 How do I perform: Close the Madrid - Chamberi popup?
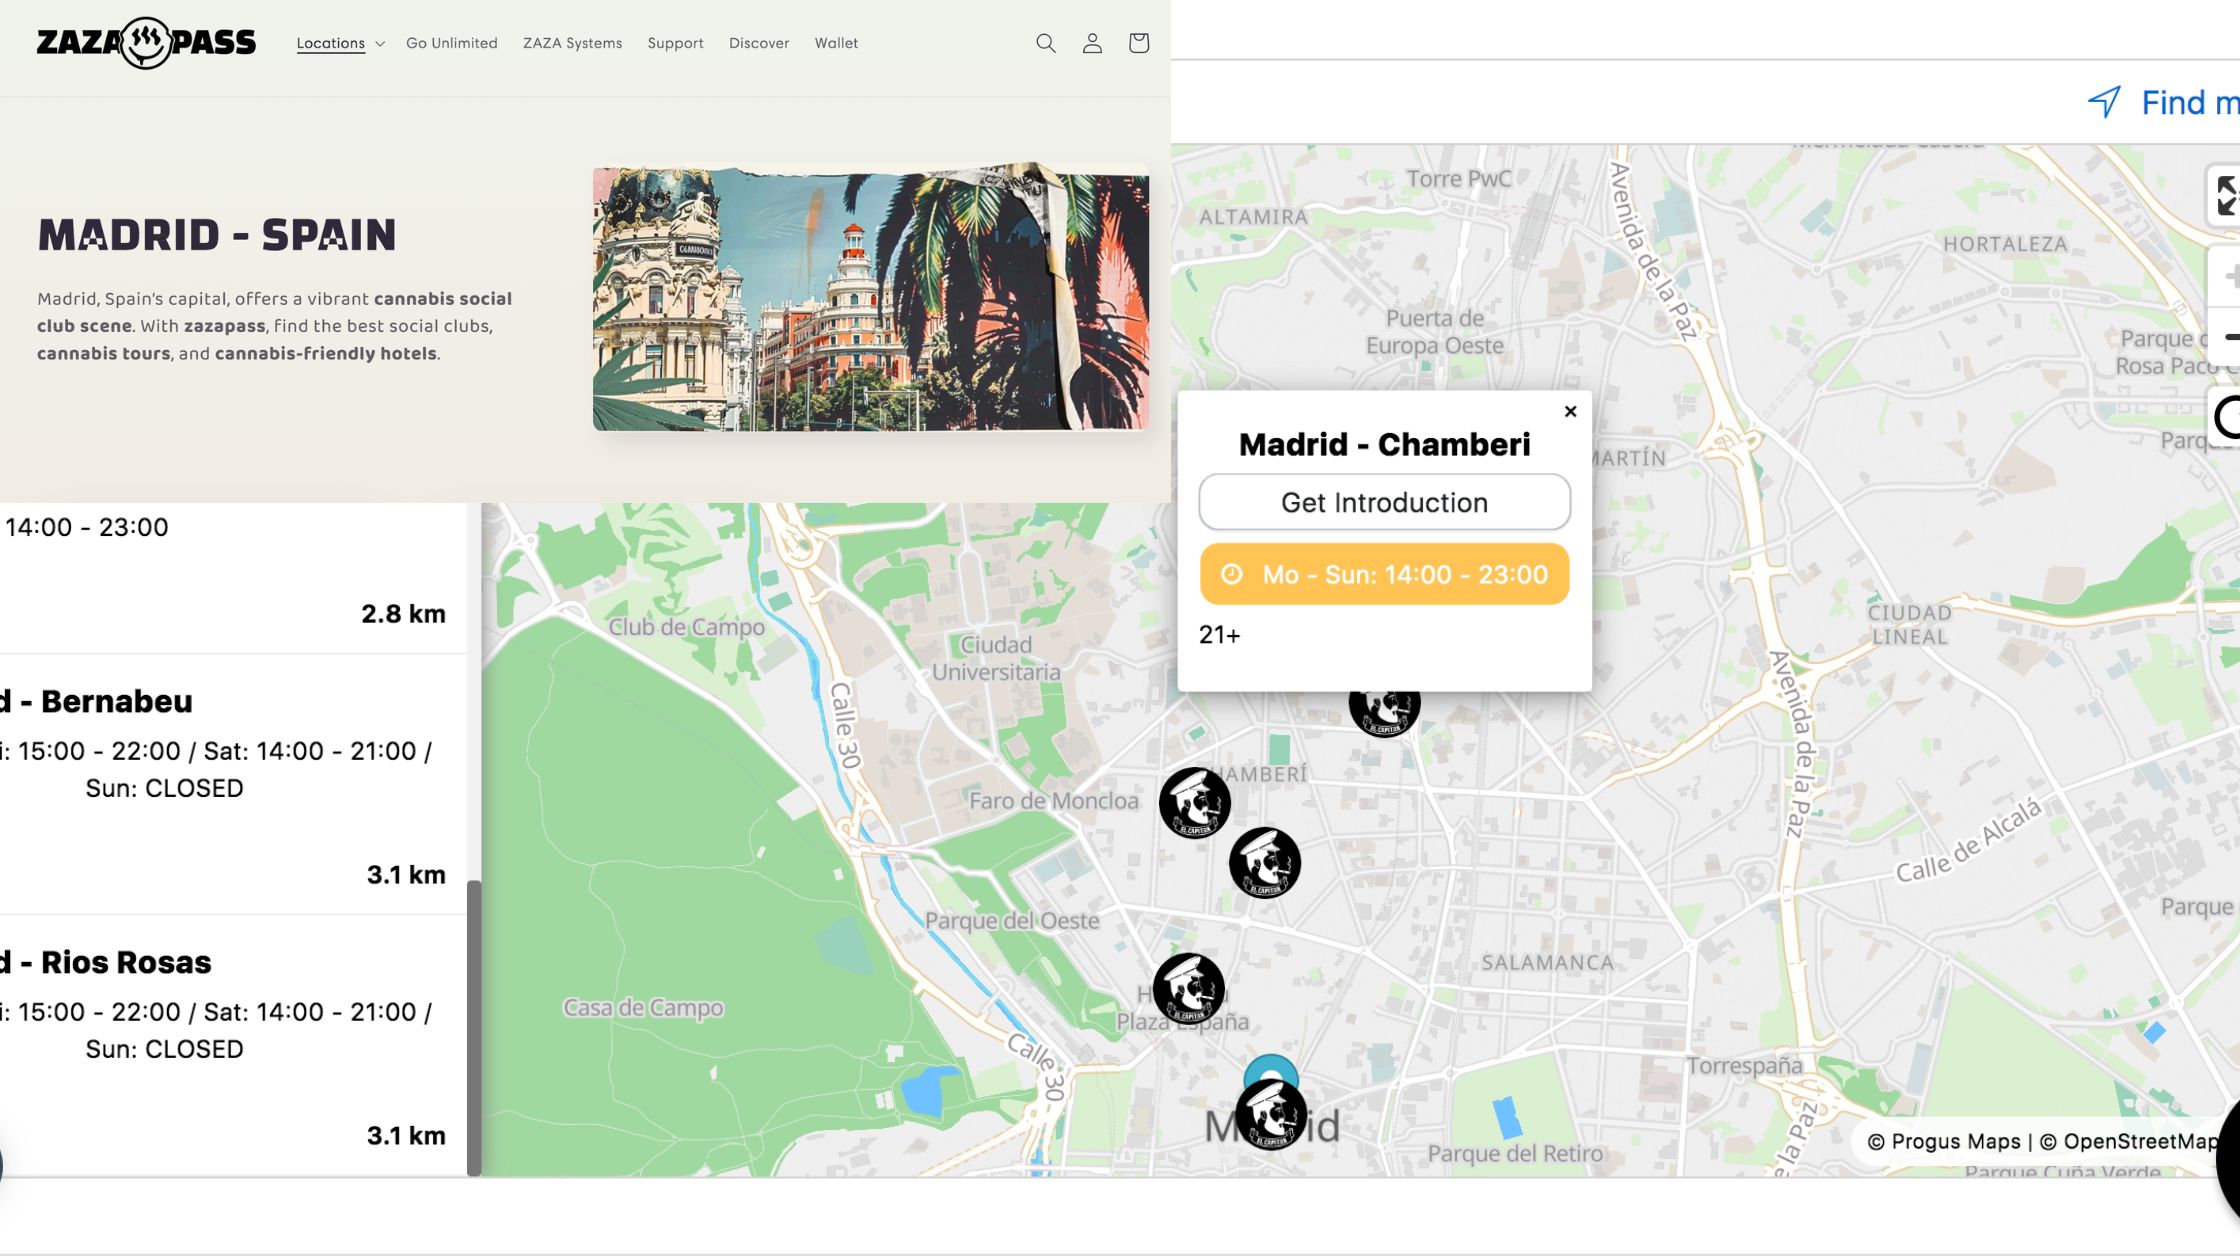click(x=1570, y=411)
